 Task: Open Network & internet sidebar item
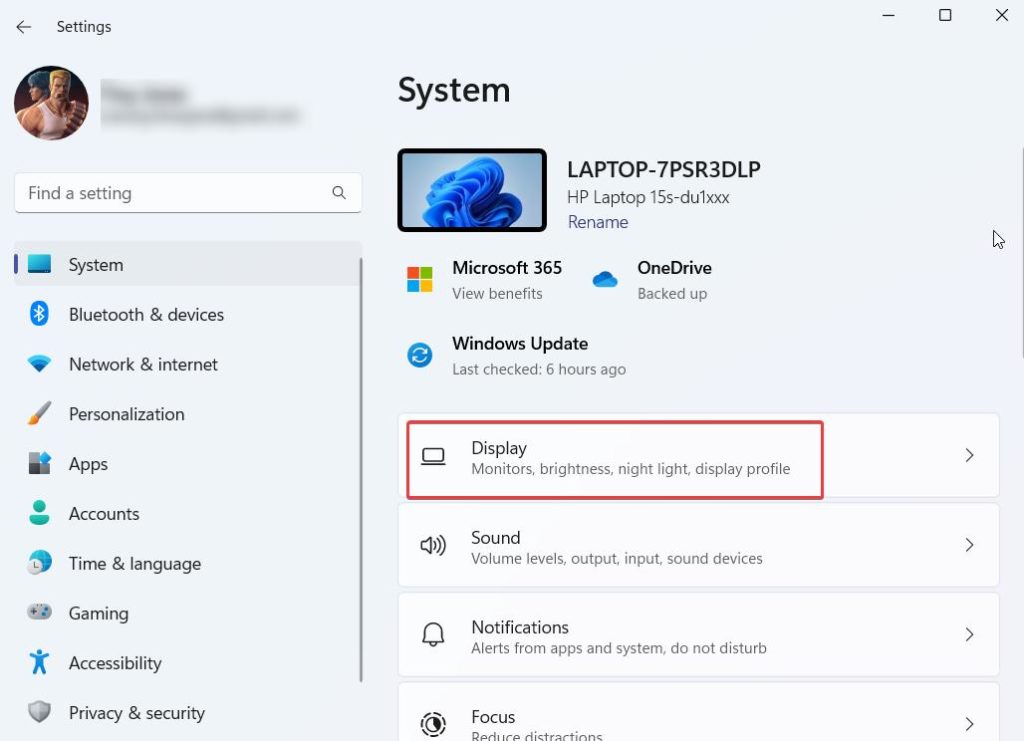[x=187, y=364]
